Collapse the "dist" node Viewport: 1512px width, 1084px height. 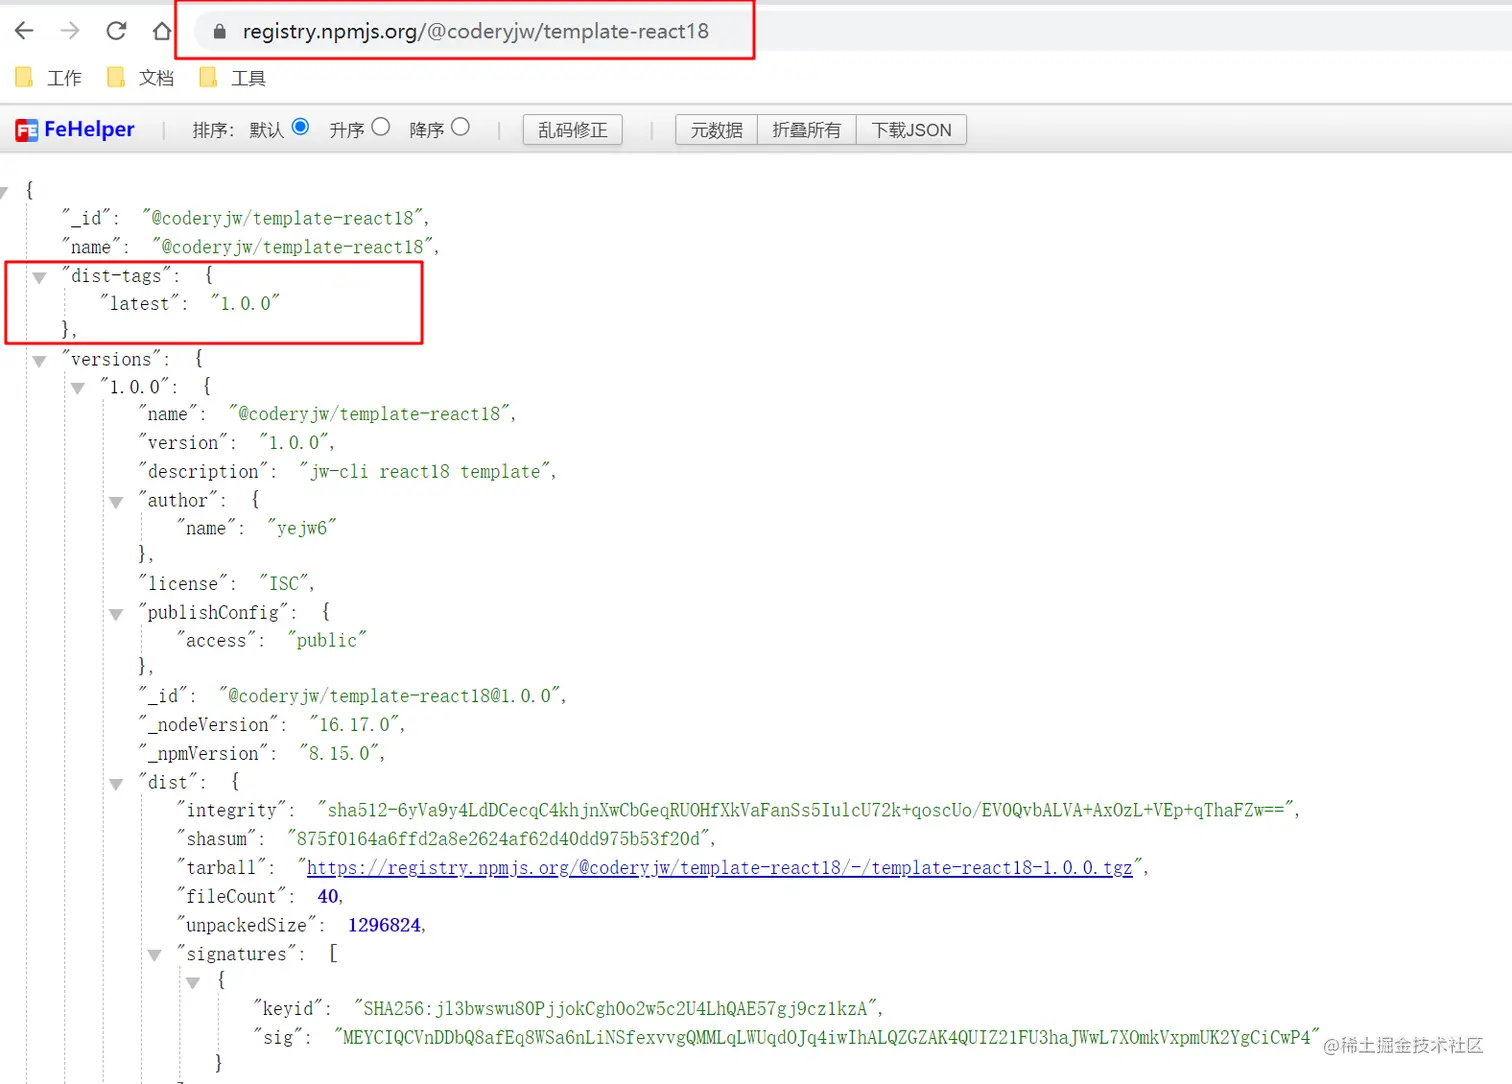(116, 784)
